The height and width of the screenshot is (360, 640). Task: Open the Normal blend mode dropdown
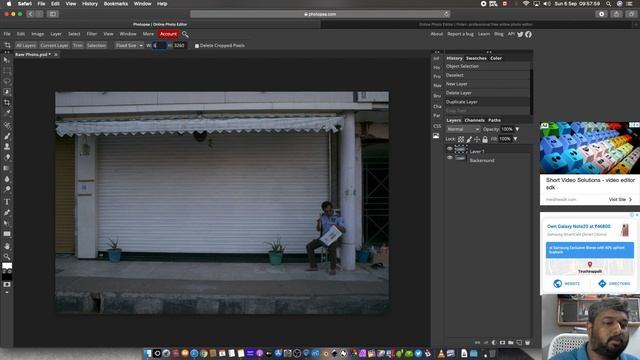pyautogui.click(x=463, y=129)
